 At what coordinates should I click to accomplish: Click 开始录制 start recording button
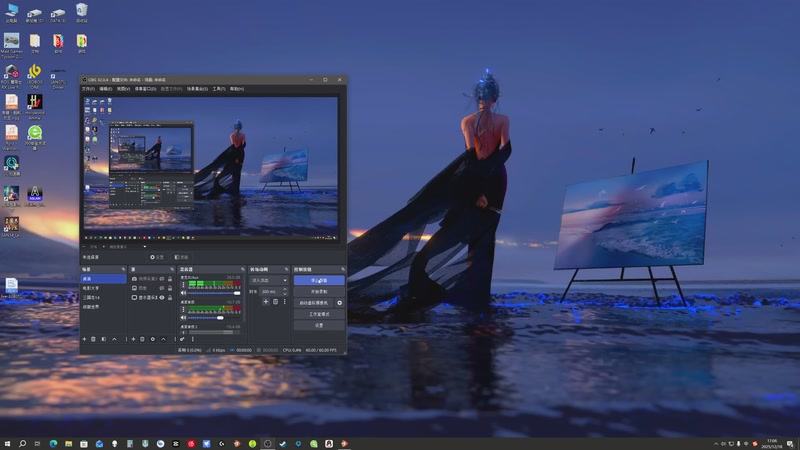pyautogui.click(x=319, y=292)
